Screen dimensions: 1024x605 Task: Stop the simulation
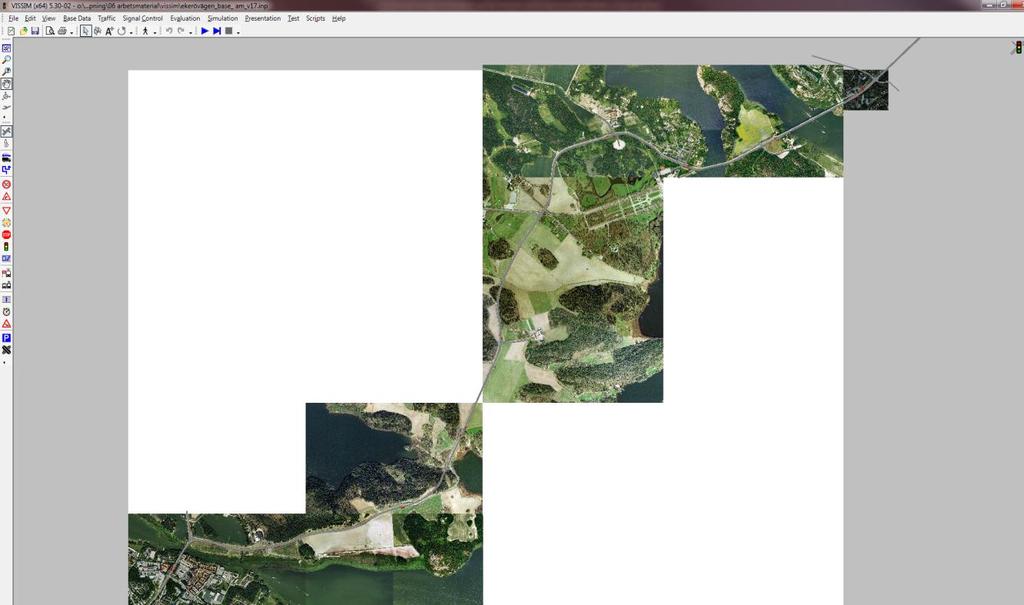pyautogui.click(x=229, y=31)
